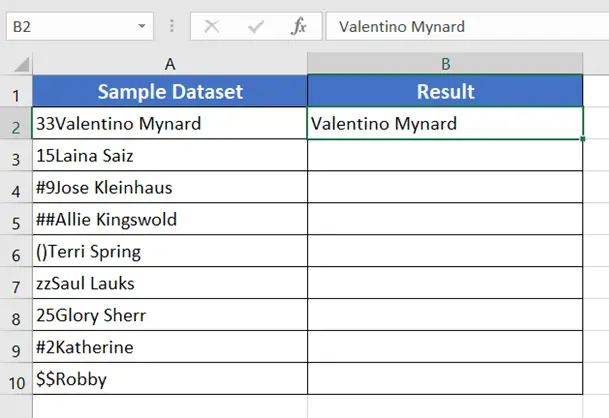Click the Cancel X icon in formula bar

(212, 26)
